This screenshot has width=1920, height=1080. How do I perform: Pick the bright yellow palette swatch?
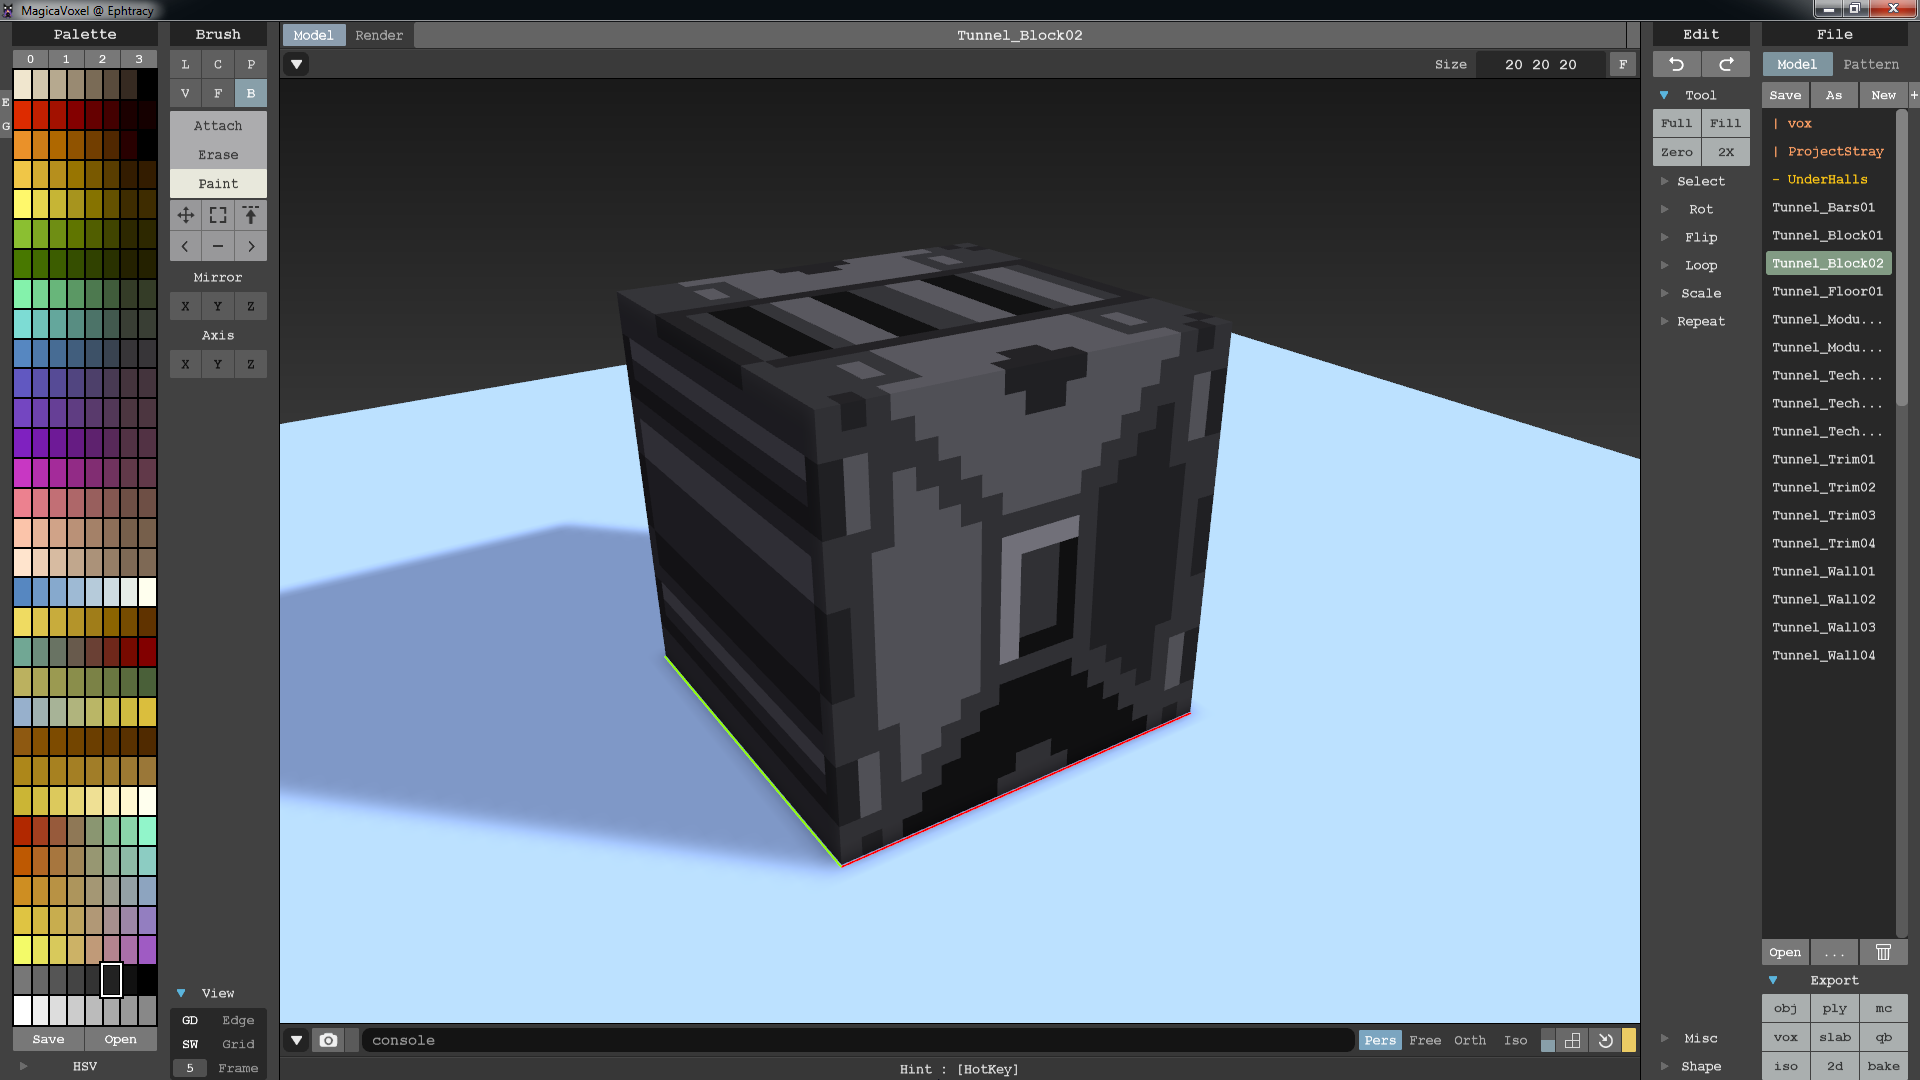22,204
